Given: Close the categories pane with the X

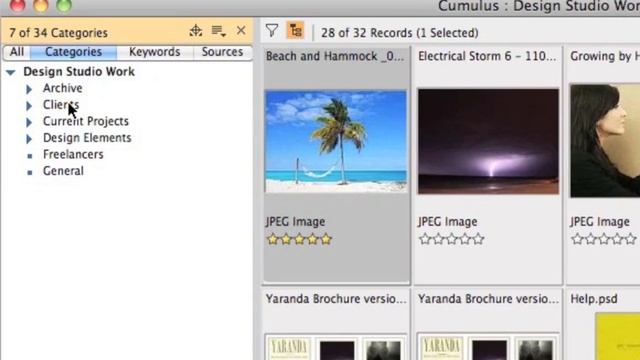Looking at the screenshot, I should 241,31.
